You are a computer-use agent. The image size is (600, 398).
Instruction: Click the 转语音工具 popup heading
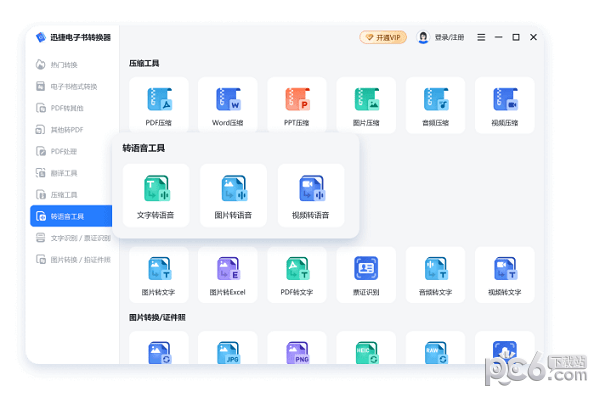click(143, 148)
